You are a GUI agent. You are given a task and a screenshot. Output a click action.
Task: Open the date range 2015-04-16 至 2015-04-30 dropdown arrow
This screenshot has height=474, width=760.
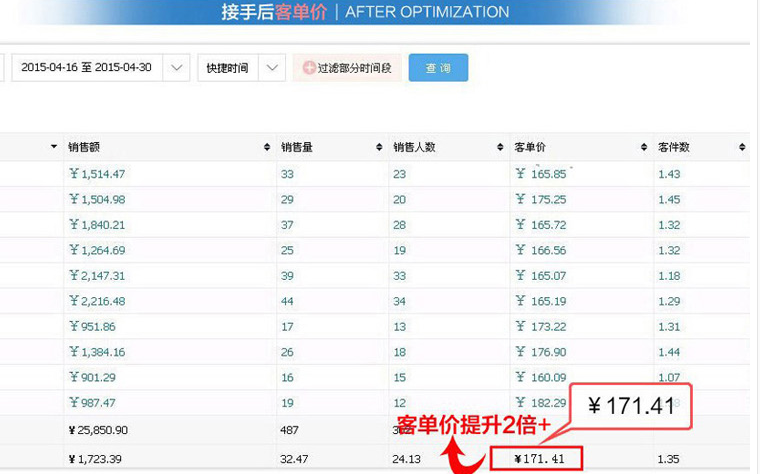(x=176, y=68)
